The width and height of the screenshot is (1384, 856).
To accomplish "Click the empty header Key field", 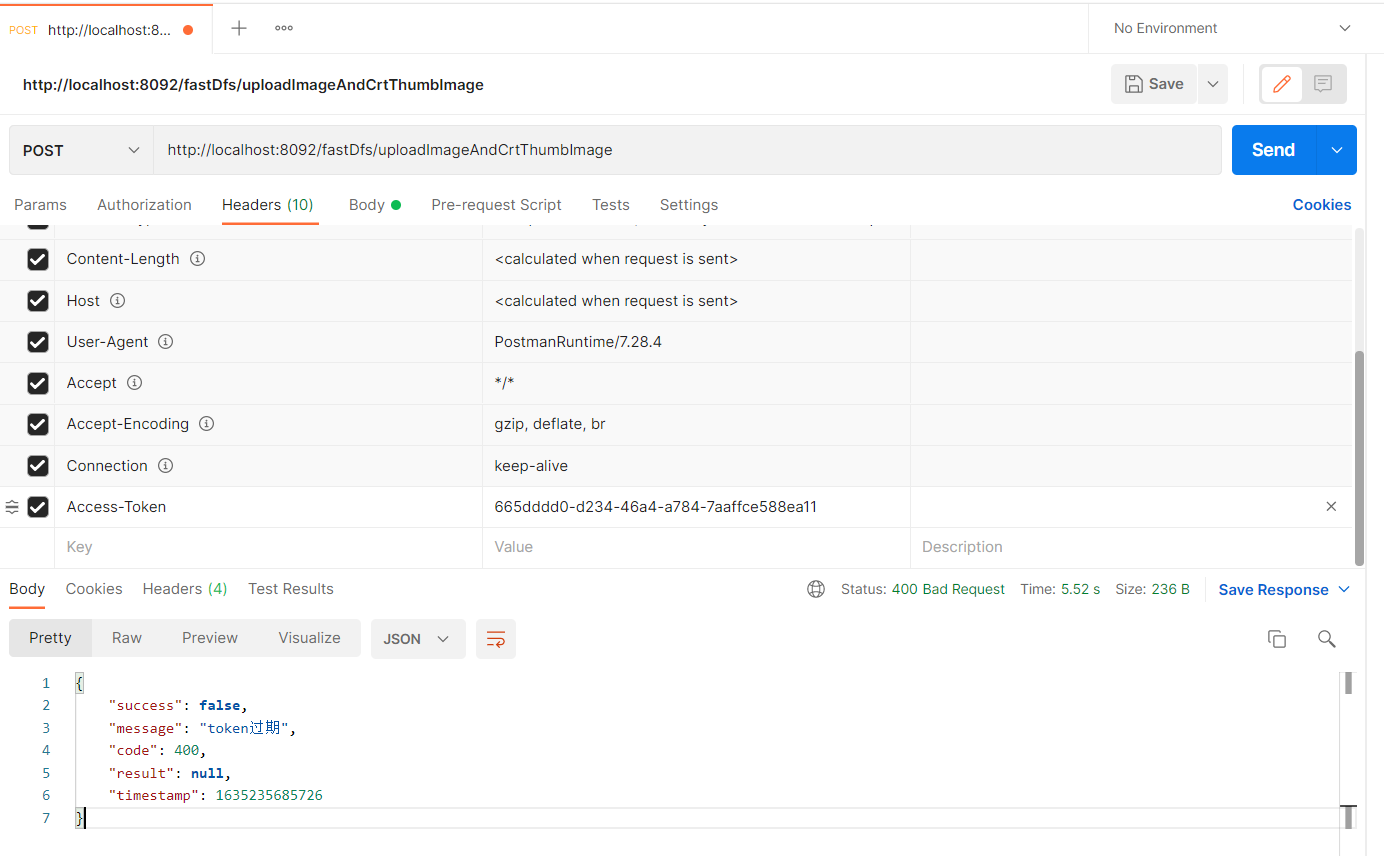I will coord(268,548).
